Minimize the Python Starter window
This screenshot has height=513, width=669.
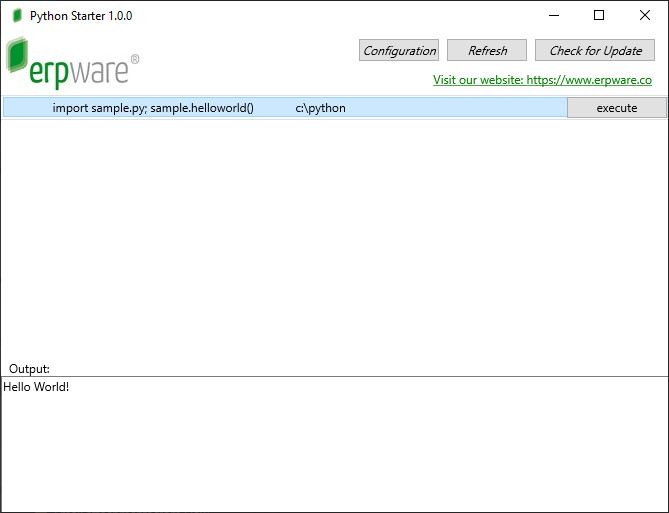pos(554,15)
